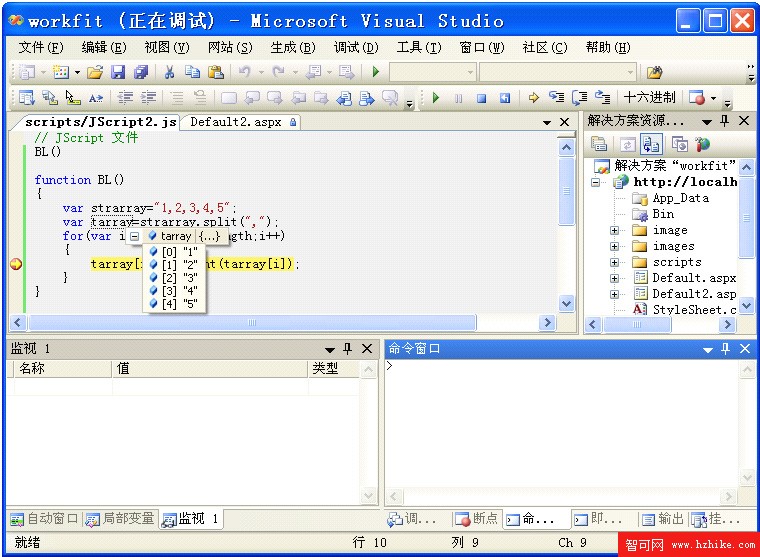
Task: Collapse the tarray datatip minus expander
Action: (135, 236)
